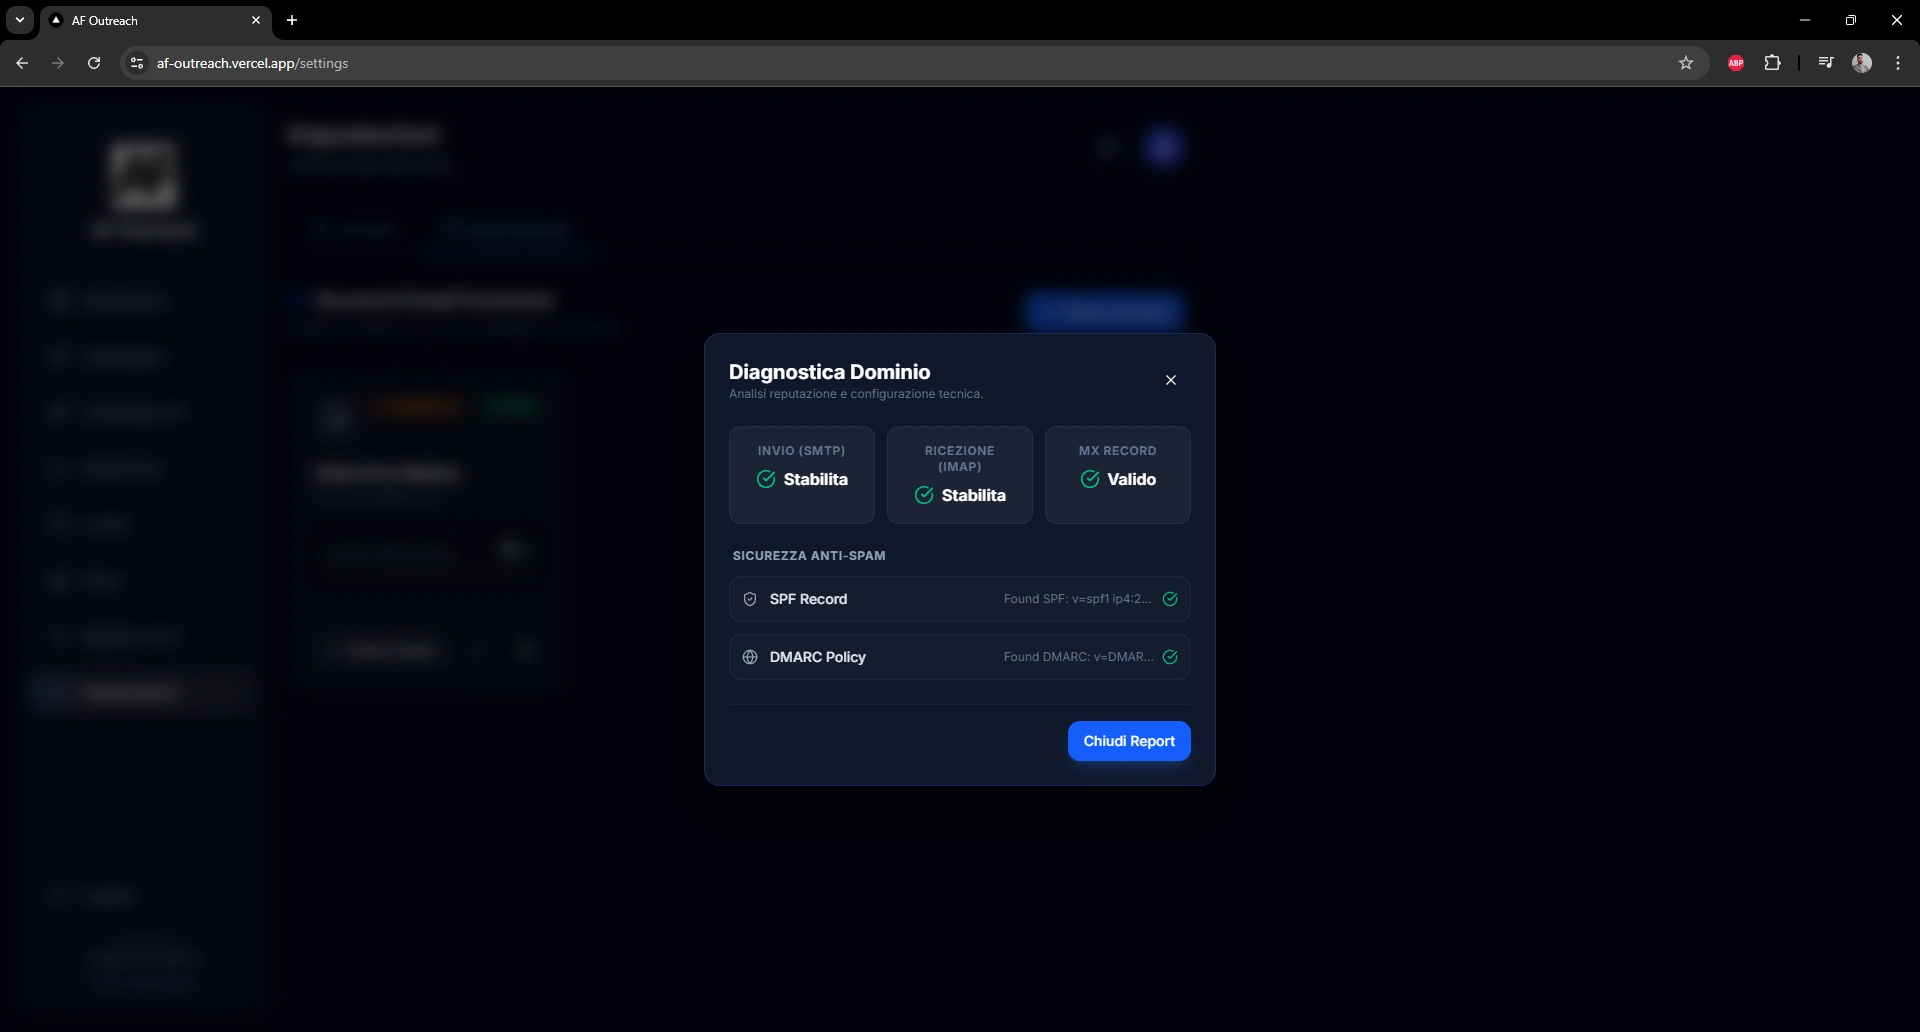Viewport: 1920px width, 1032px height.
Task: Select the "Found DMARC: v=DMAR..." value
Action: point(1078,657)
